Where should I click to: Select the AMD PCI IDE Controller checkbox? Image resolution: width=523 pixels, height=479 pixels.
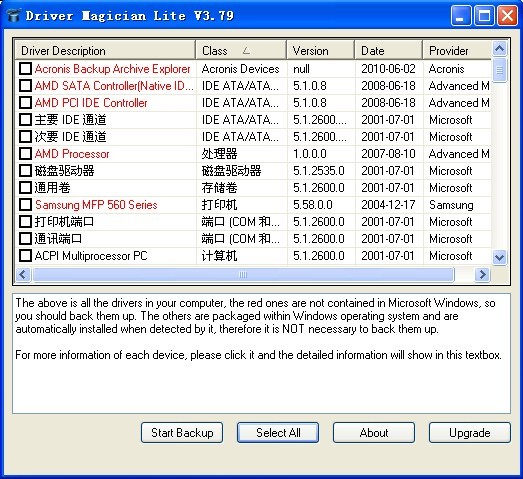tap(25, 103)
